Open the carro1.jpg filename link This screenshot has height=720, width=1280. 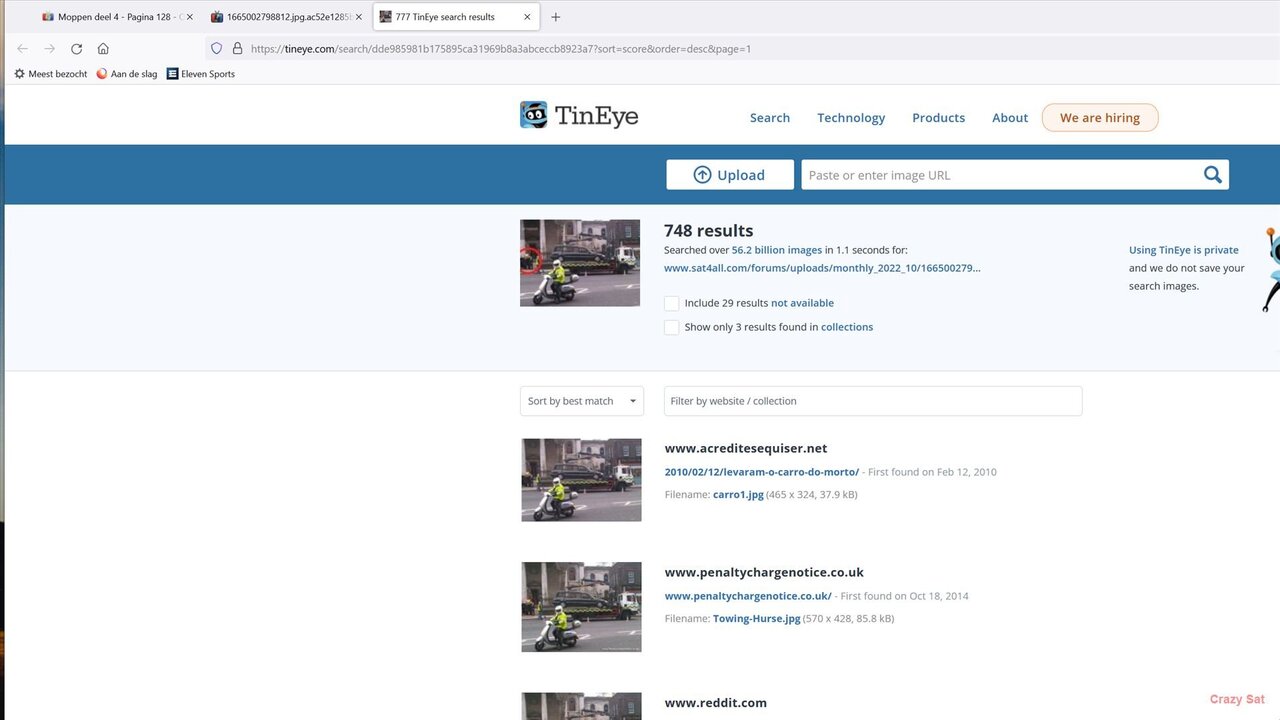coord(738,494)
